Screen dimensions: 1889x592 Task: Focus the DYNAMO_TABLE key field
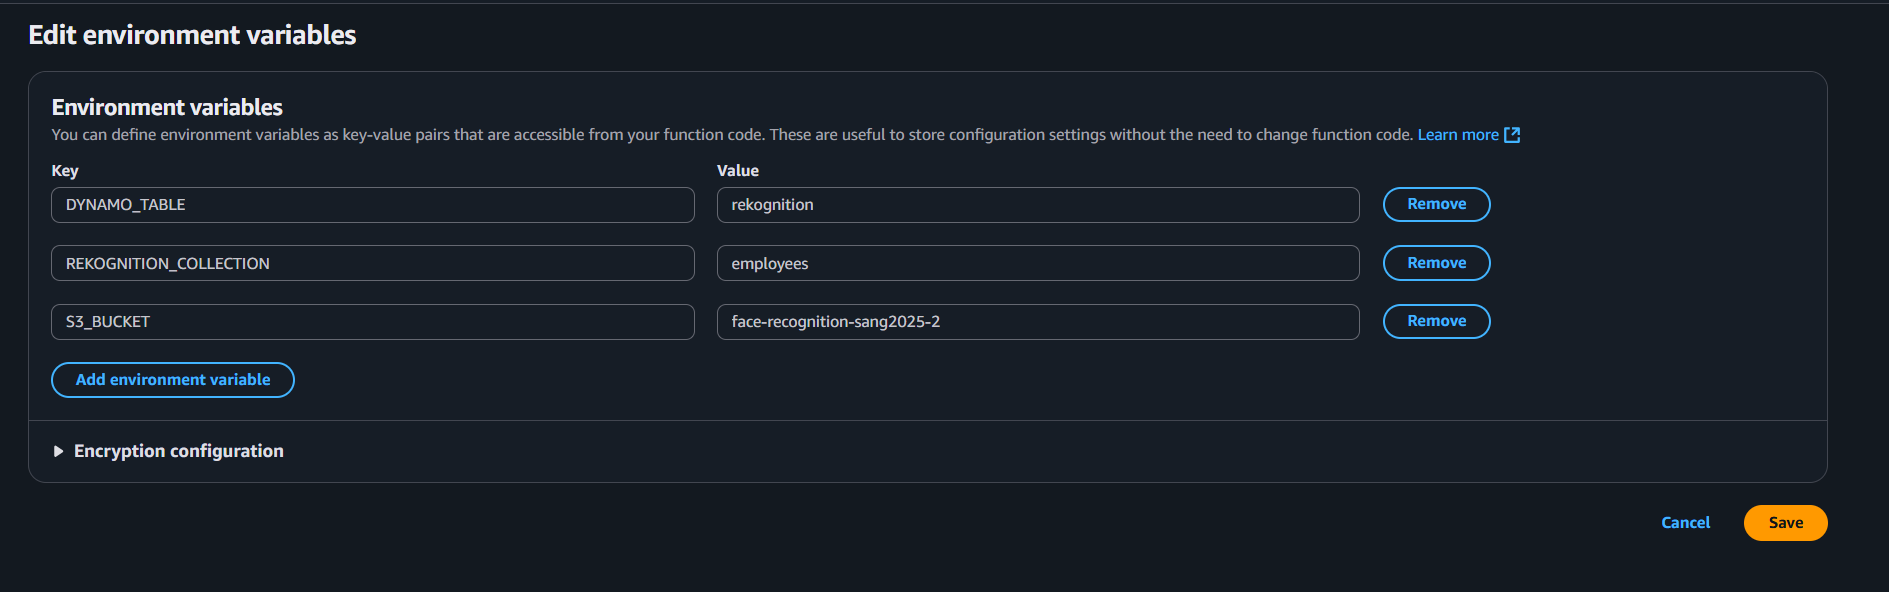(x=373, y=205)
